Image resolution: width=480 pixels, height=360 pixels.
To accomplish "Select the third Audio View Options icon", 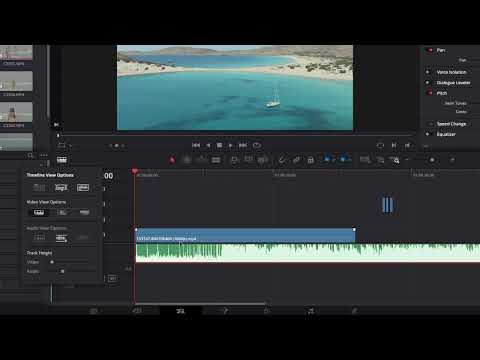I will pos(83,238).
